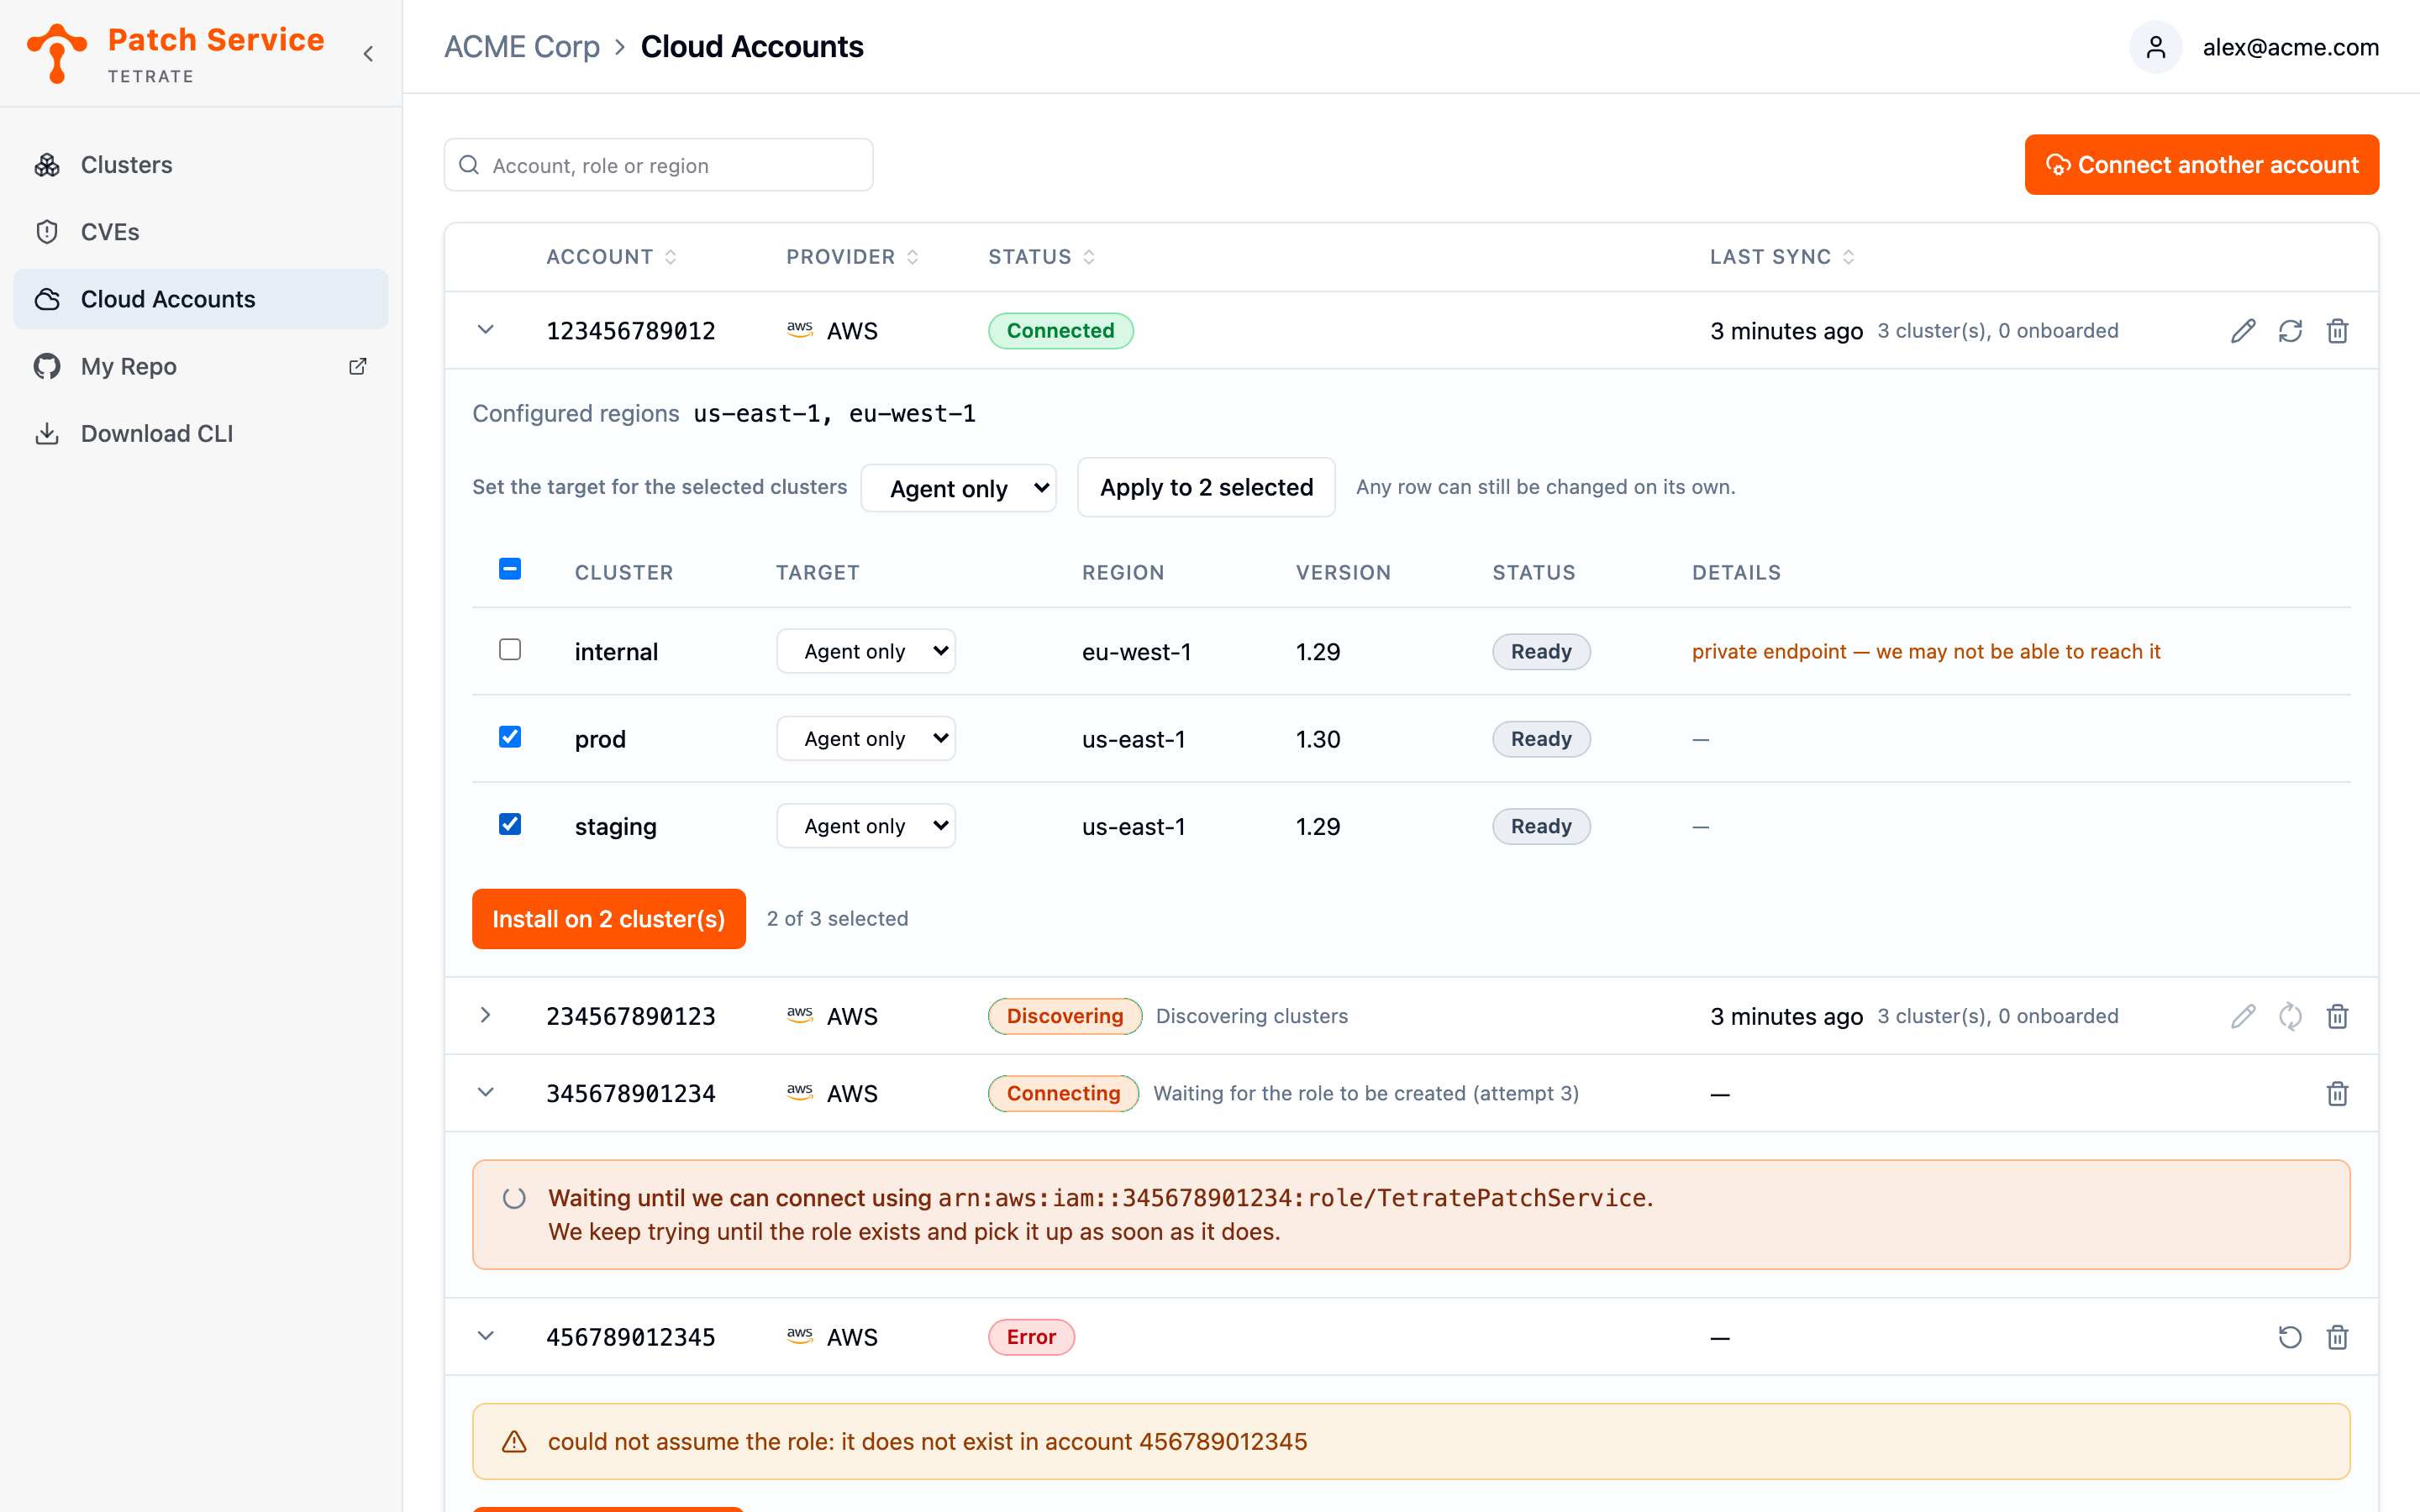The image size is (2420, 1512).
Task: Click the Connected status badge
Action: (1060, 331)
